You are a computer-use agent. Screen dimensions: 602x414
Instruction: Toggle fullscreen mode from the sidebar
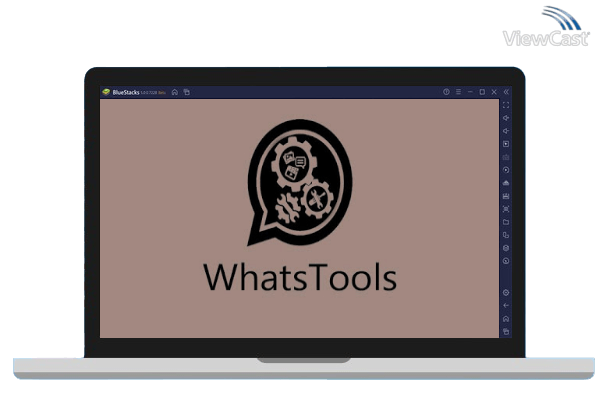[x=506, y=105]
